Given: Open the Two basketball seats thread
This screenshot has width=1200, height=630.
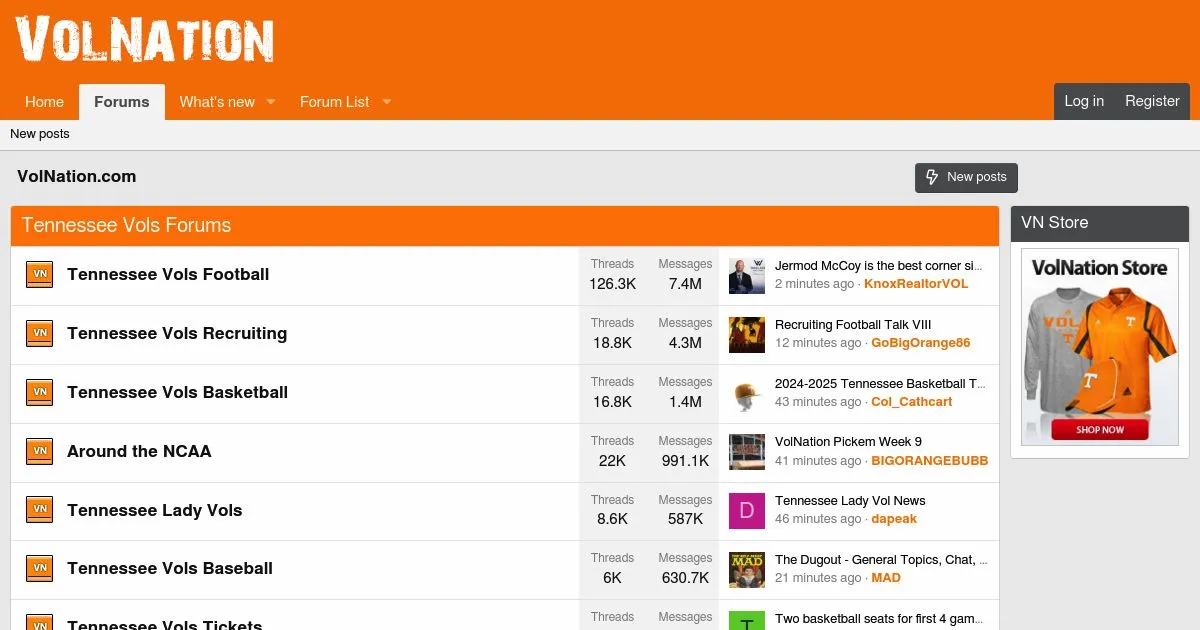Looking at the screenshot, I should (879, 619).
